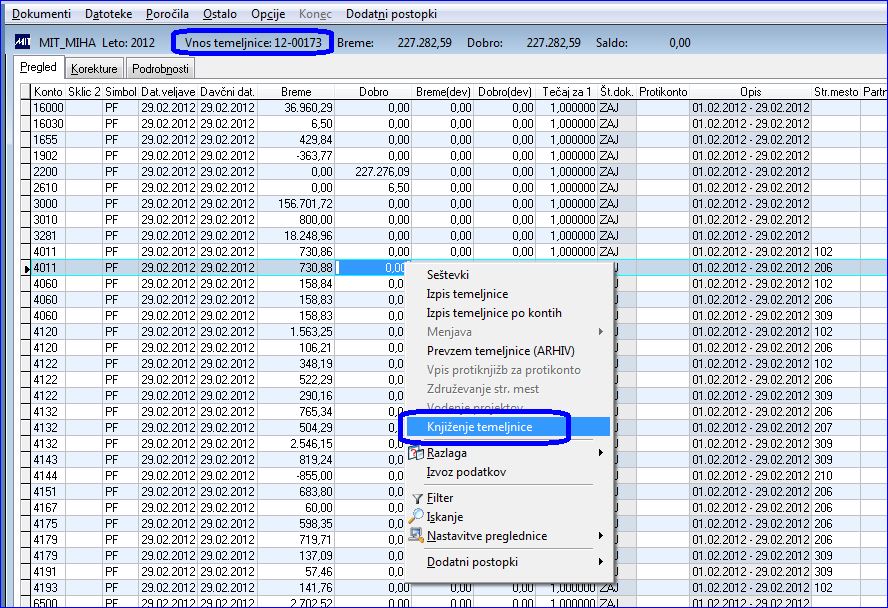
Task: Expand the Nastavitve preglednice submenu arrow
Action: tap(600, 536)
